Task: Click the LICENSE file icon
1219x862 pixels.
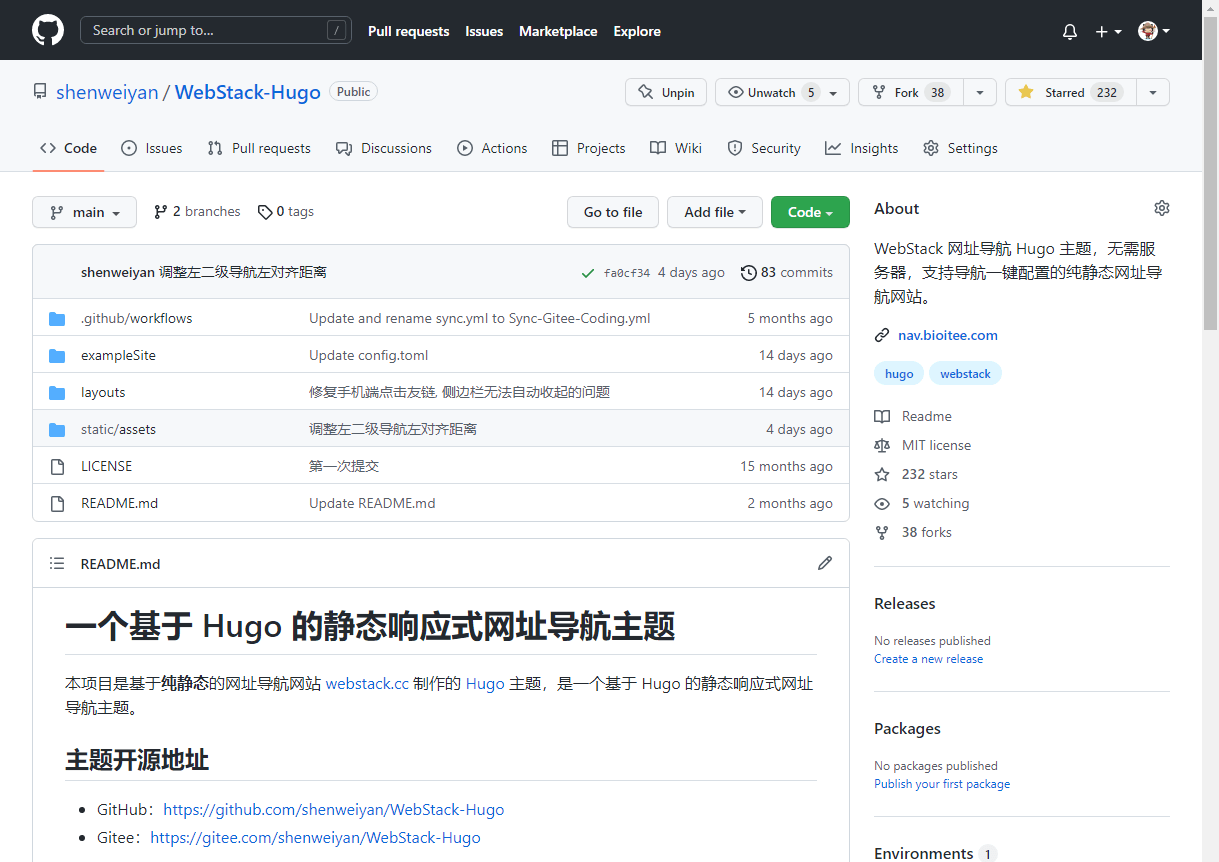Action: tap(57, 466)
